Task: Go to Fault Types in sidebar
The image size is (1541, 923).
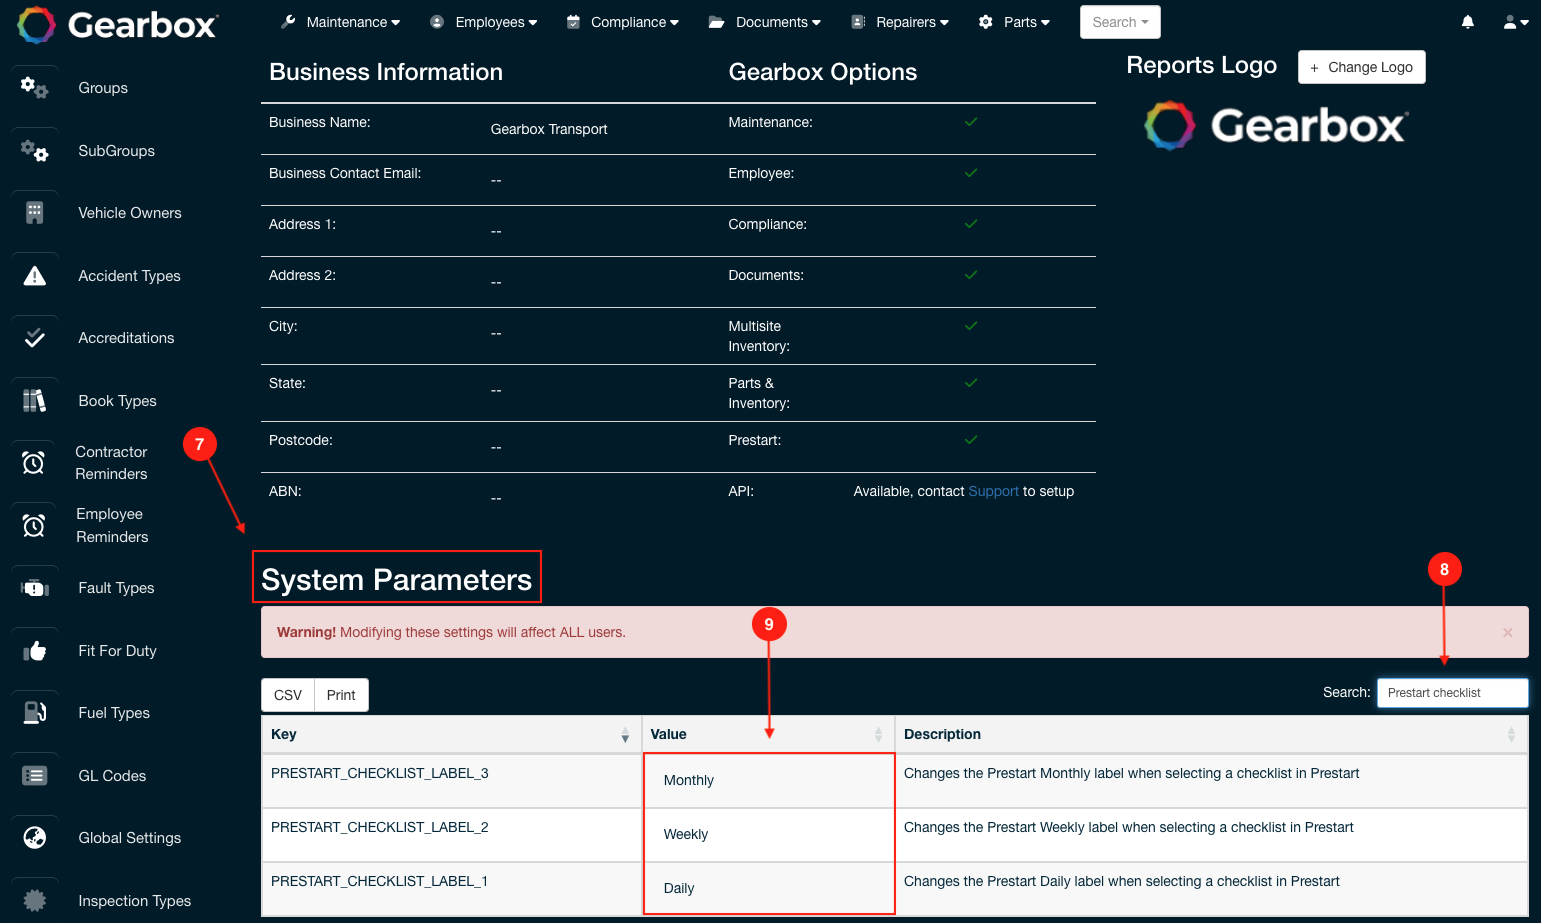Action: point(116,588)
